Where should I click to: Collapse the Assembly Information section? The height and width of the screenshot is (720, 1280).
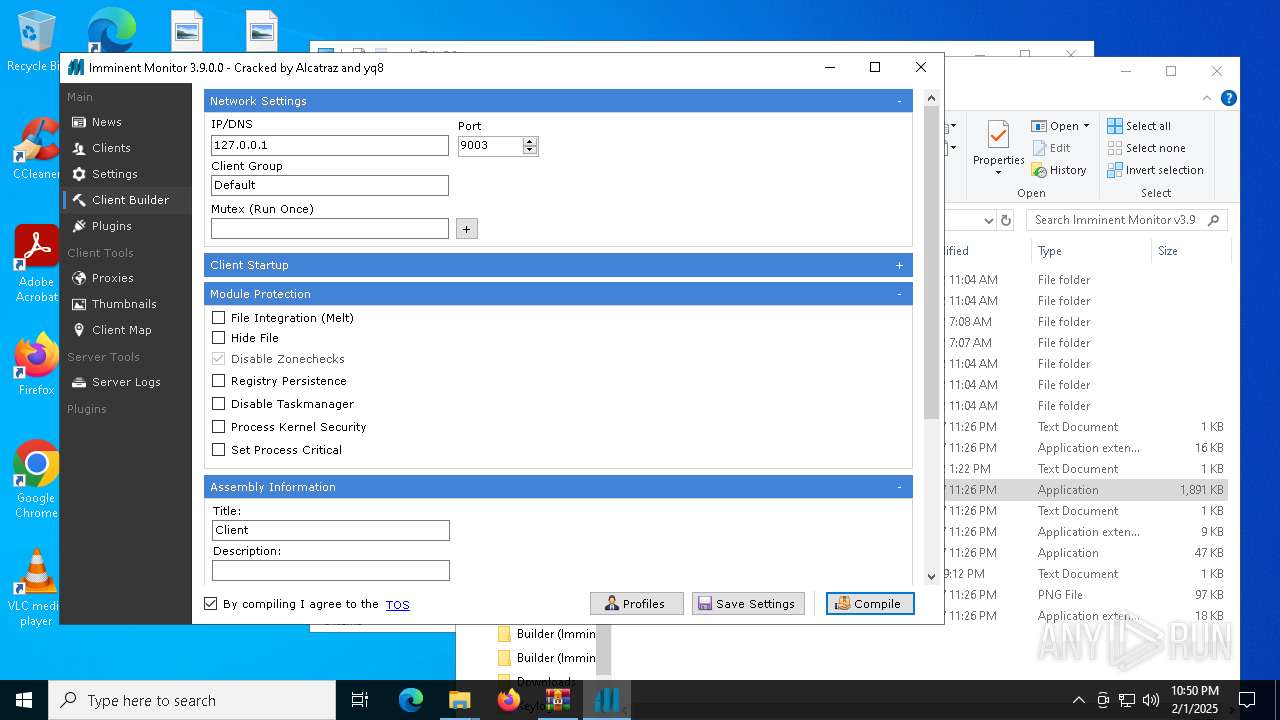point(899,487)
